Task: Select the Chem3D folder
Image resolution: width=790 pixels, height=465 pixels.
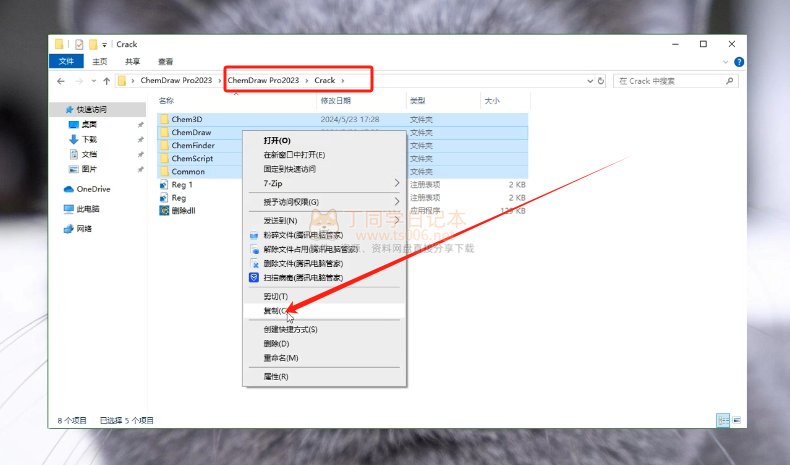Action: (x=187, y=119)
